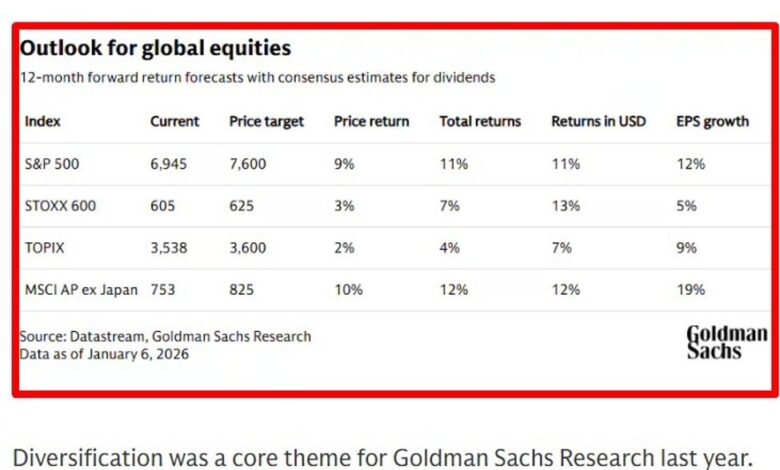The image size is (780, 470).
Task: Select the Index column header
Action: click(43, 121)
